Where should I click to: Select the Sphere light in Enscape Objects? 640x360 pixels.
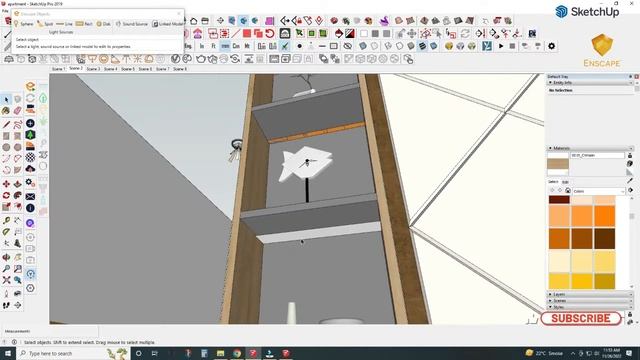[x=24, y=24]
